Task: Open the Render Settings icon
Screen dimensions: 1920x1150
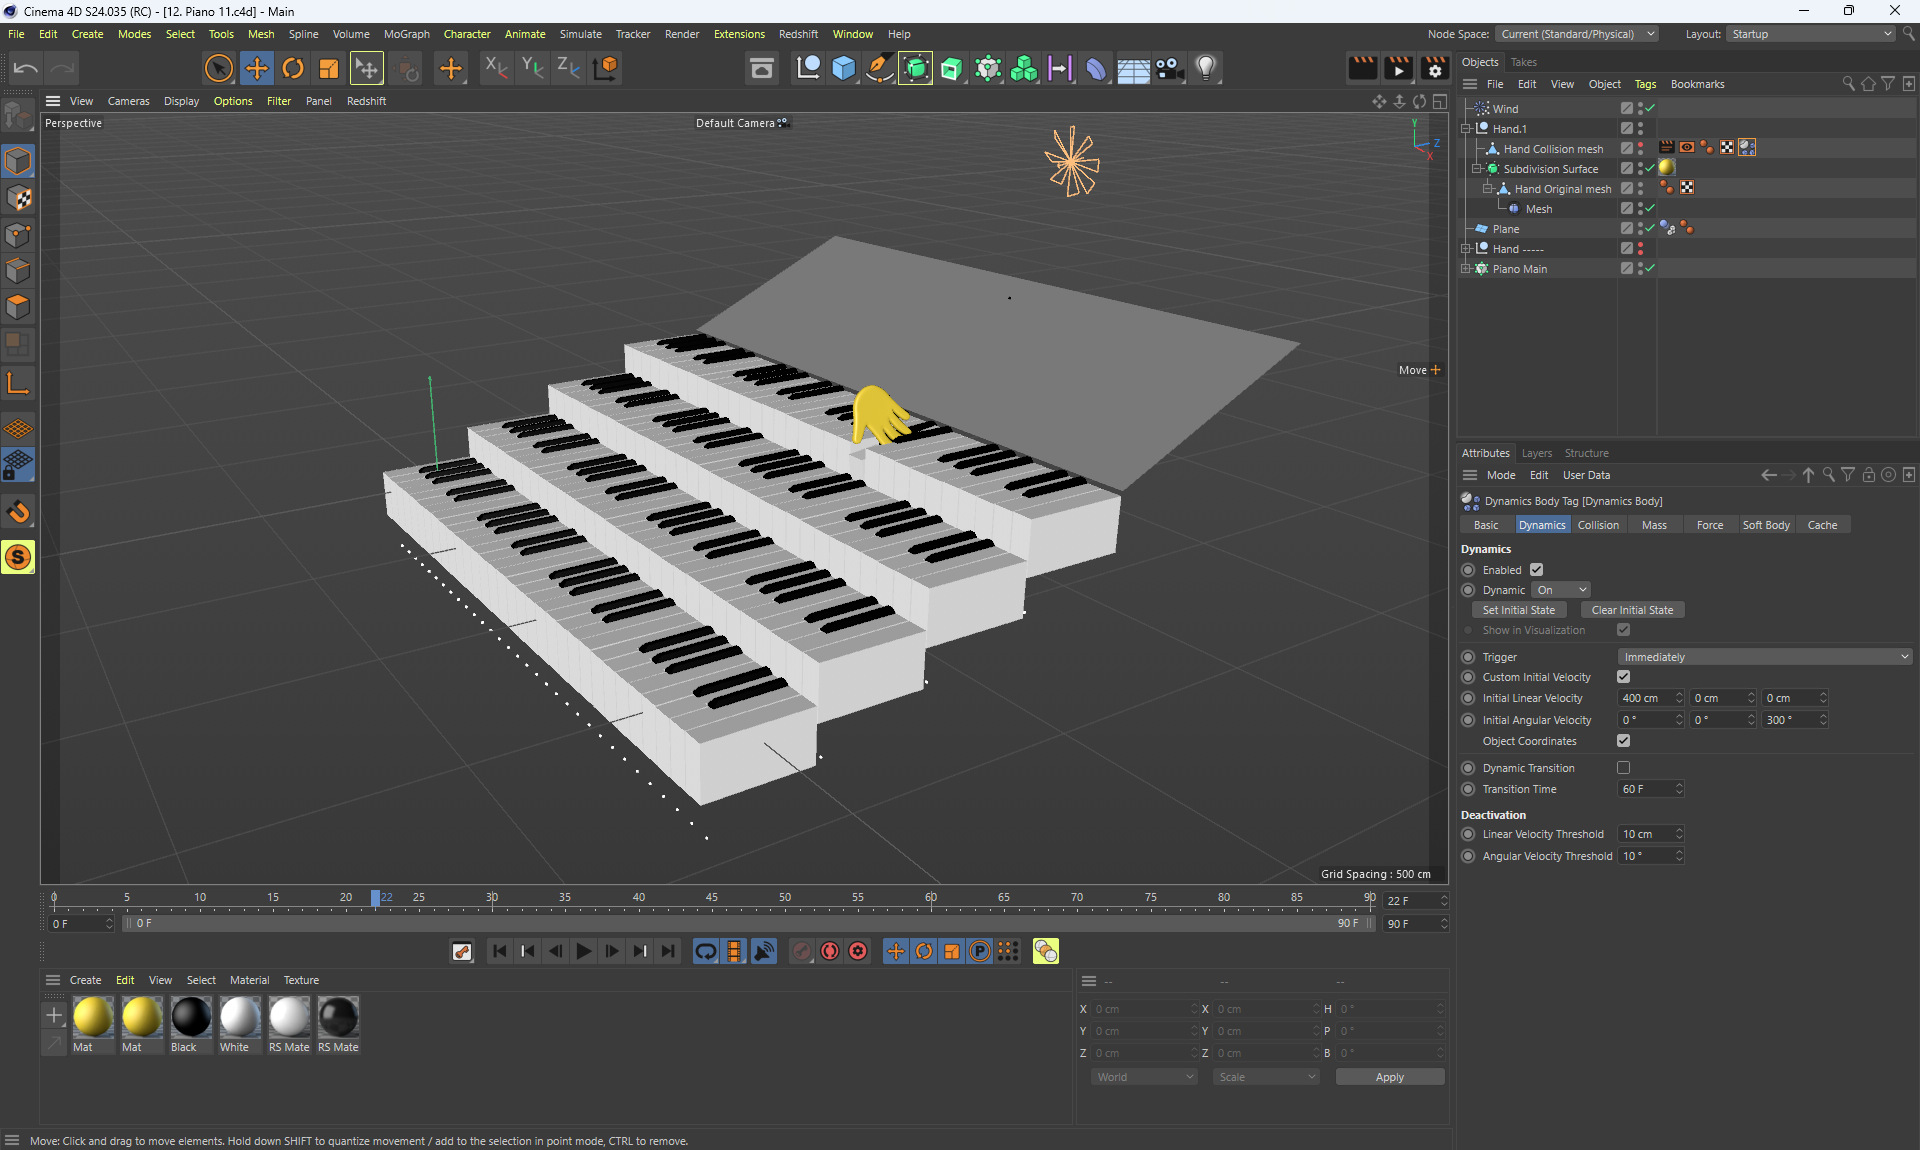Action: tap(1434, 68)
